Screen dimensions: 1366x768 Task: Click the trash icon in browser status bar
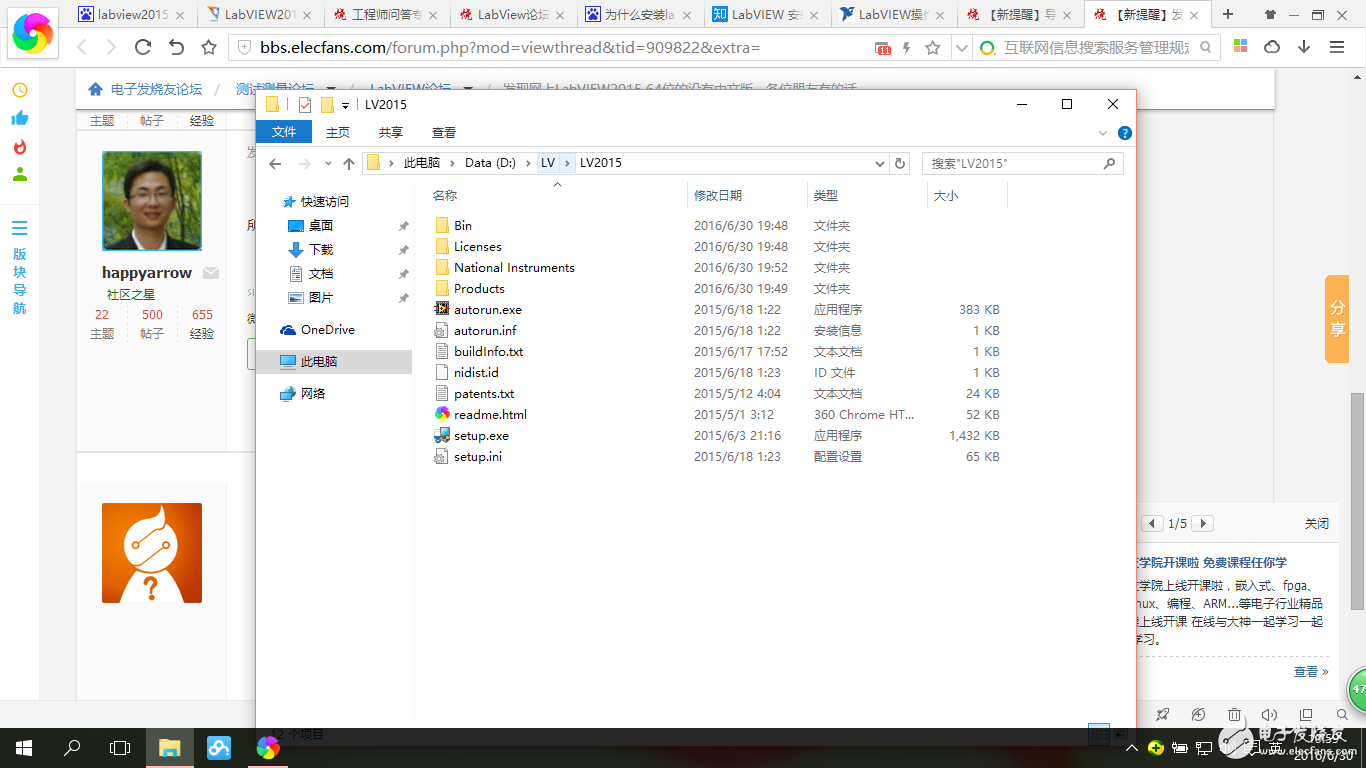tap(1234, 715)
